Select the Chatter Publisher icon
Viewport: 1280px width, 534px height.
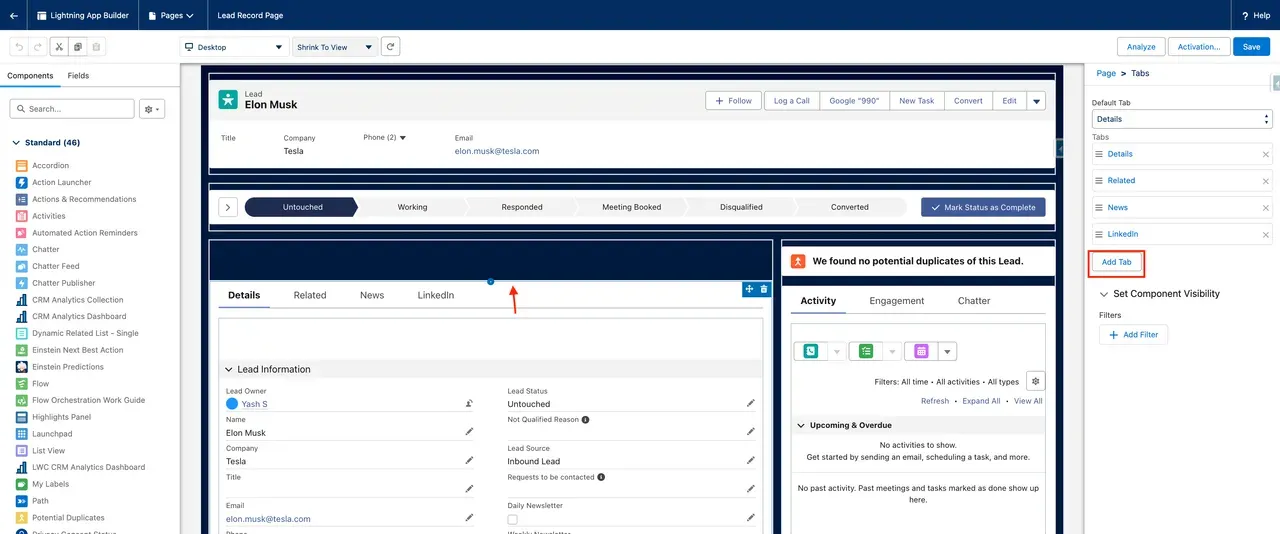(22, 283)
